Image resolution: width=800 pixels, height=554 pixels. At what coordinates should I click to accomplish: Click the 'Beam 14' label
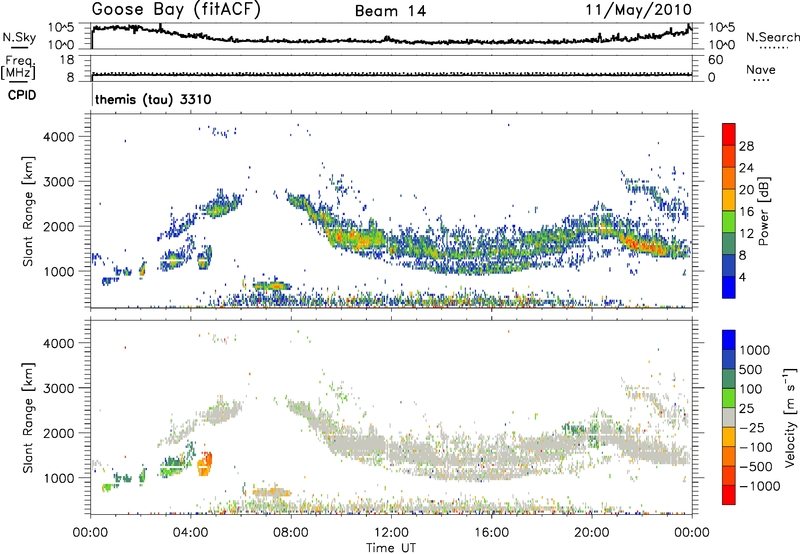tap(390, 11)
